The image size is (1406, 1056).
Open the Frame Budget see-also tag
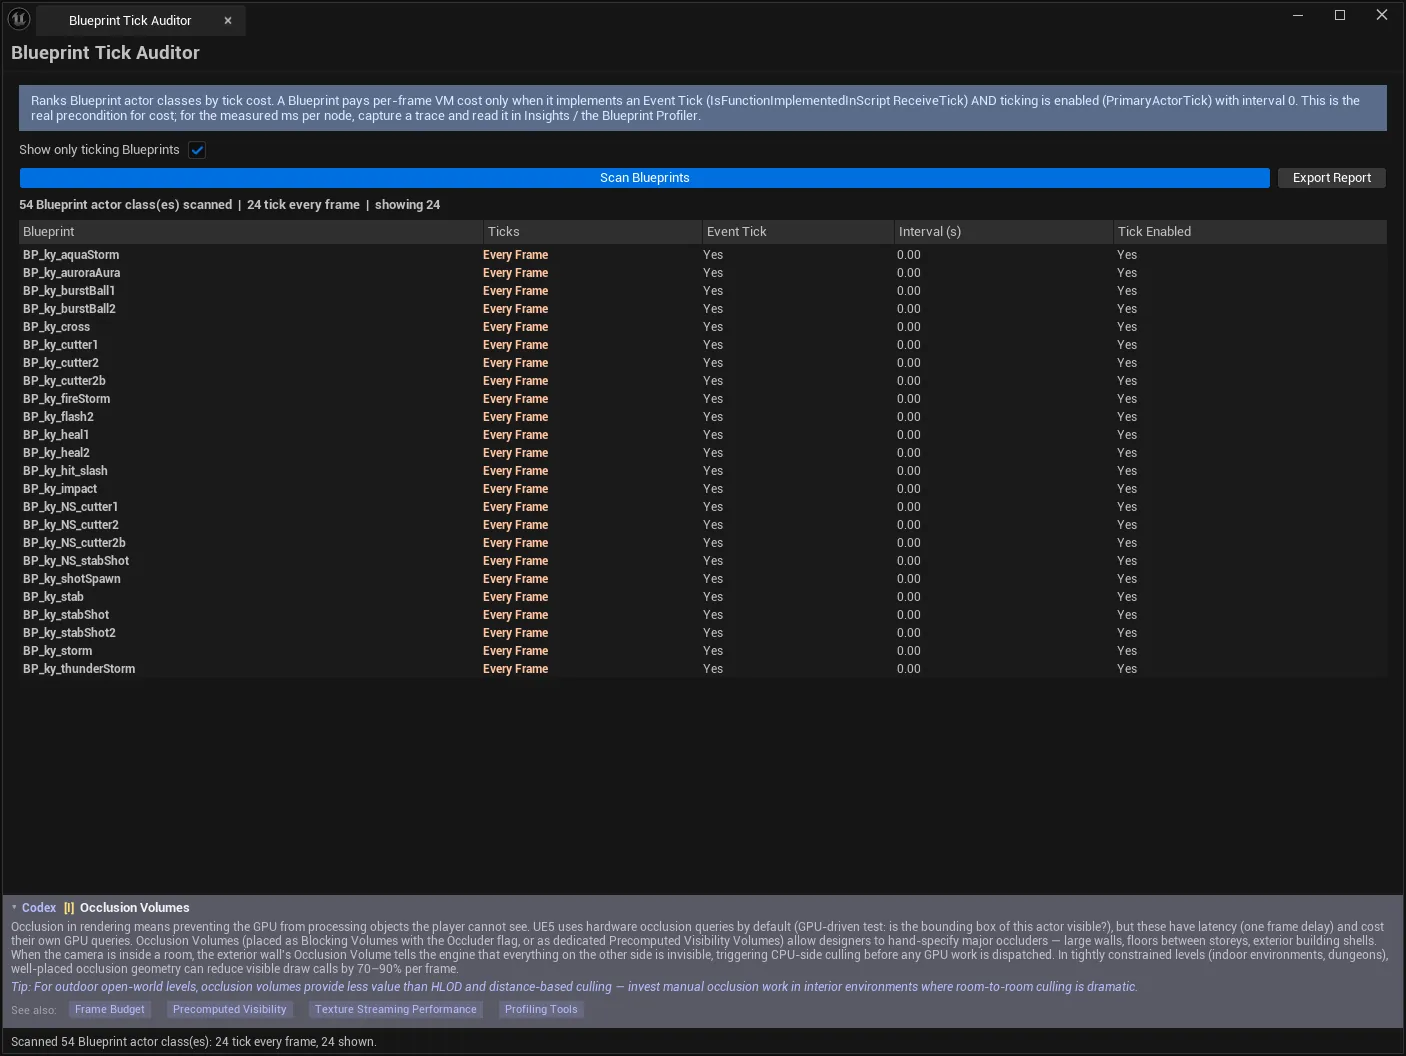pos(110,1010)
